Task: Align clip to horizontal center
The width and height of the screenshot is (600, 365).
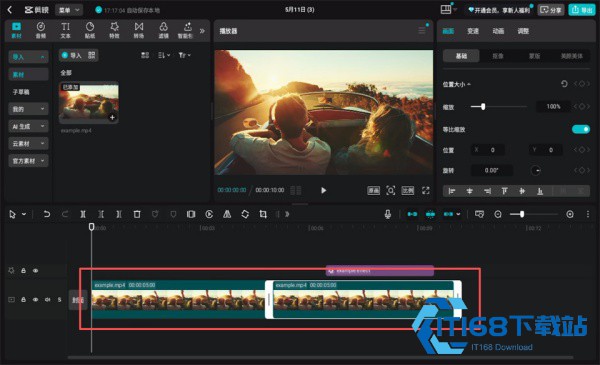Action: tap(470, 191)
